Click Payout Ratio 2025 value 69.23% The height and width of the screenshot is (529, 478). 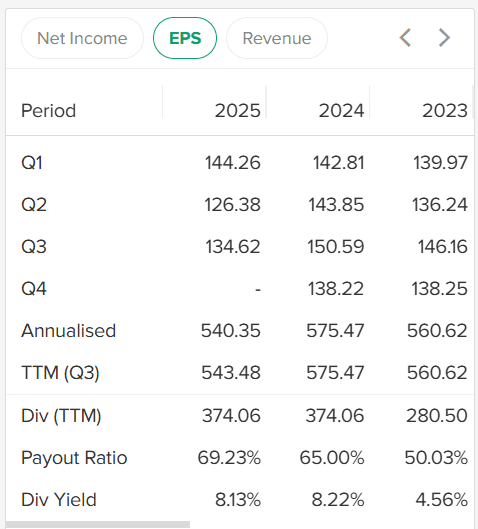point(229,458)
